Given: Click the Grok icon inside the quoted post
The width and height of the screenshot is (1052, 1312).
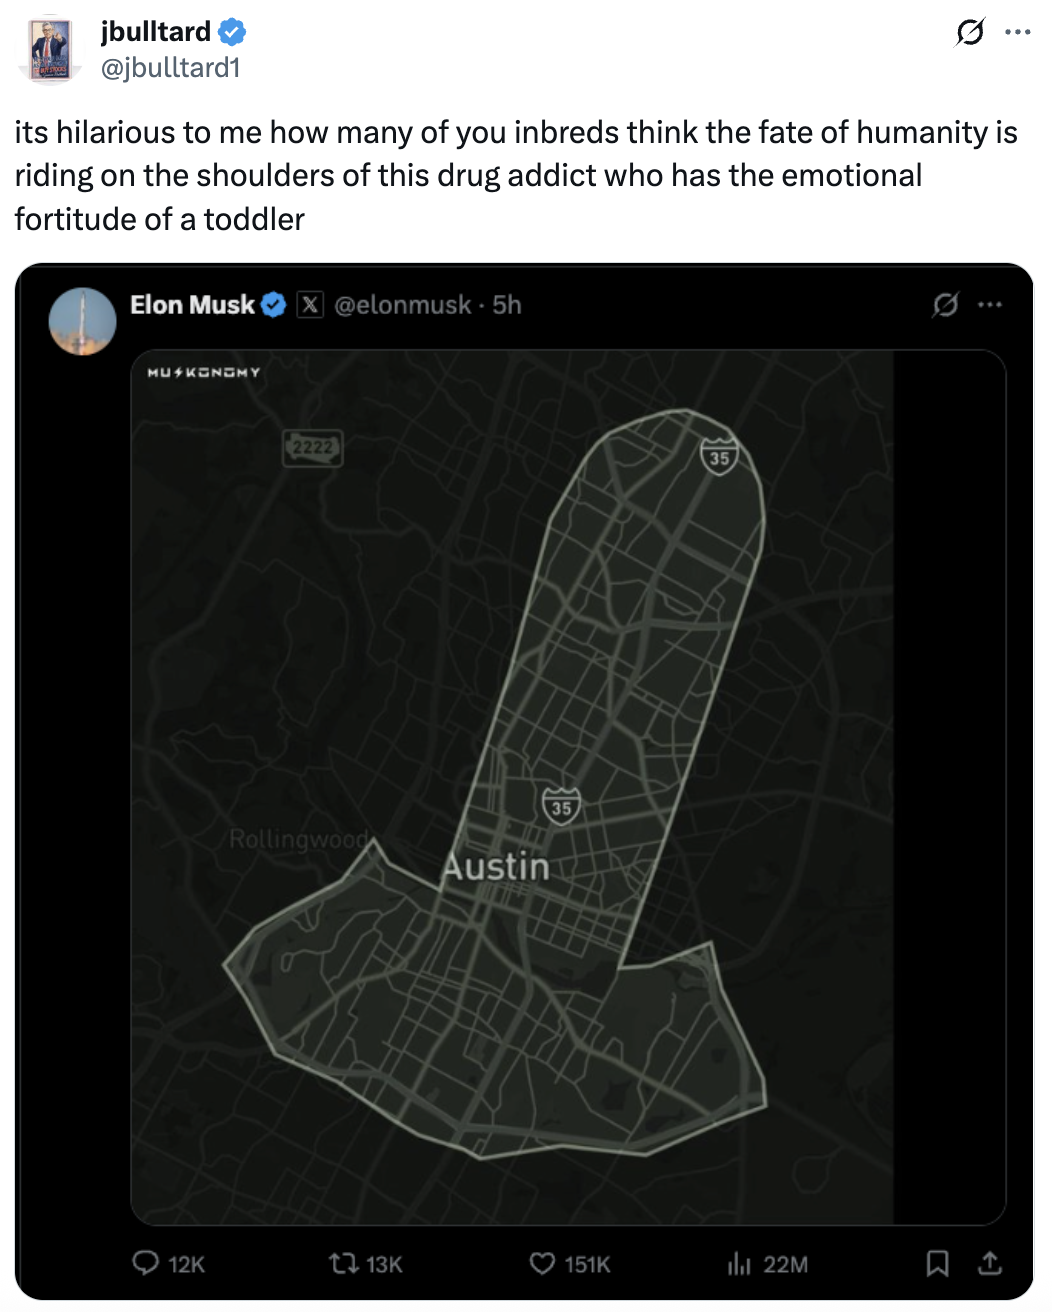Looking at the screenshot, I should [945, 305].
